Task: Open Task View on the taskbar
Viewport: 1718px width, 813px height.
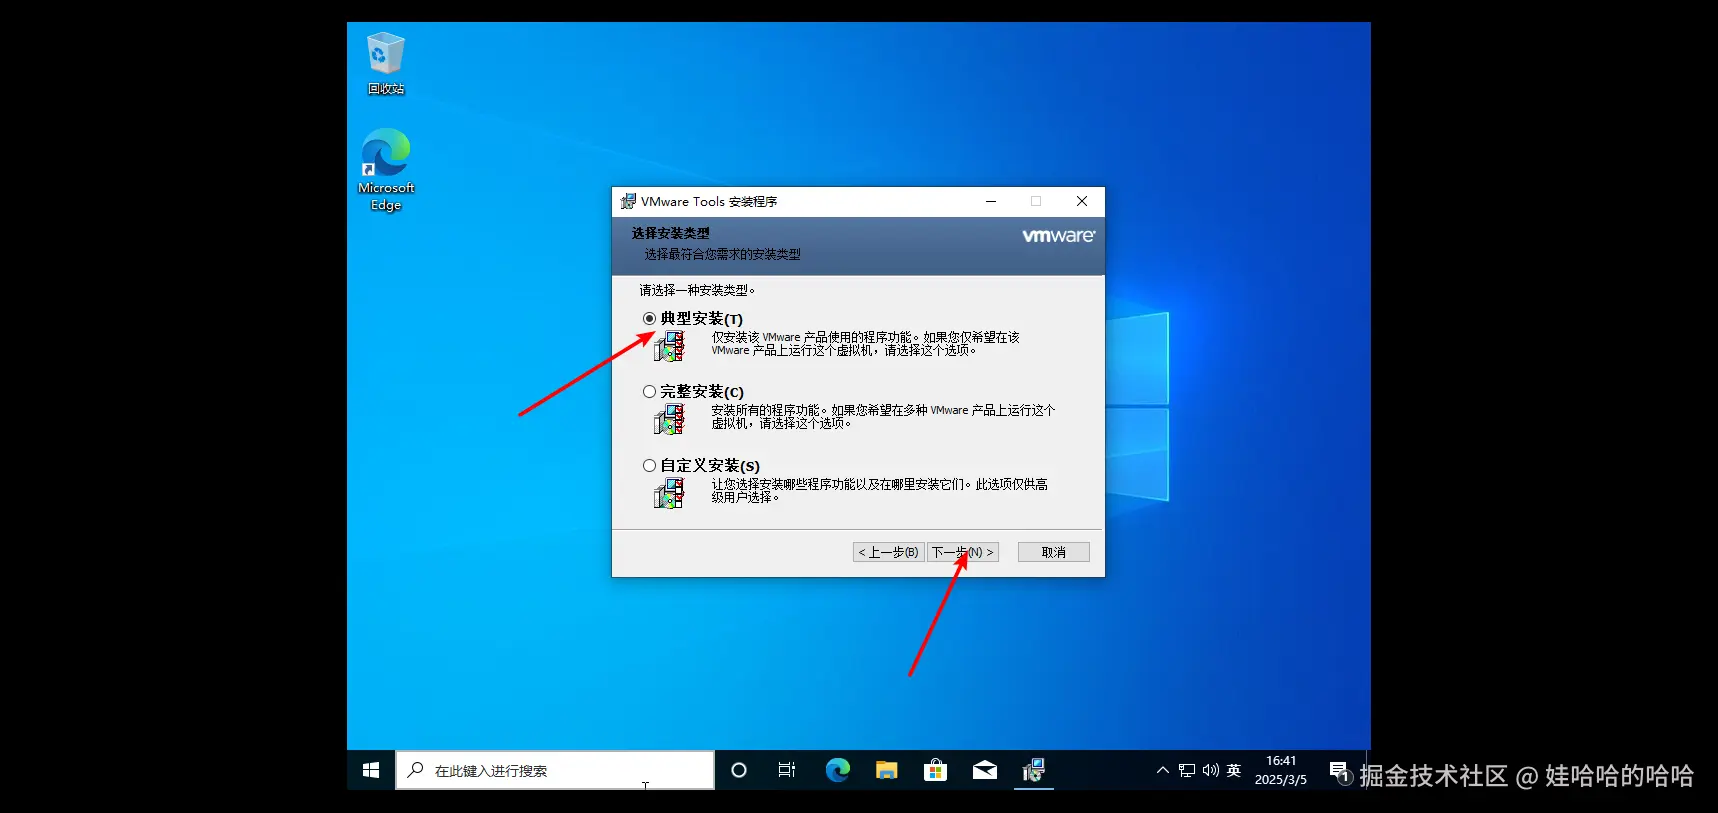Action: click(787, 770)
